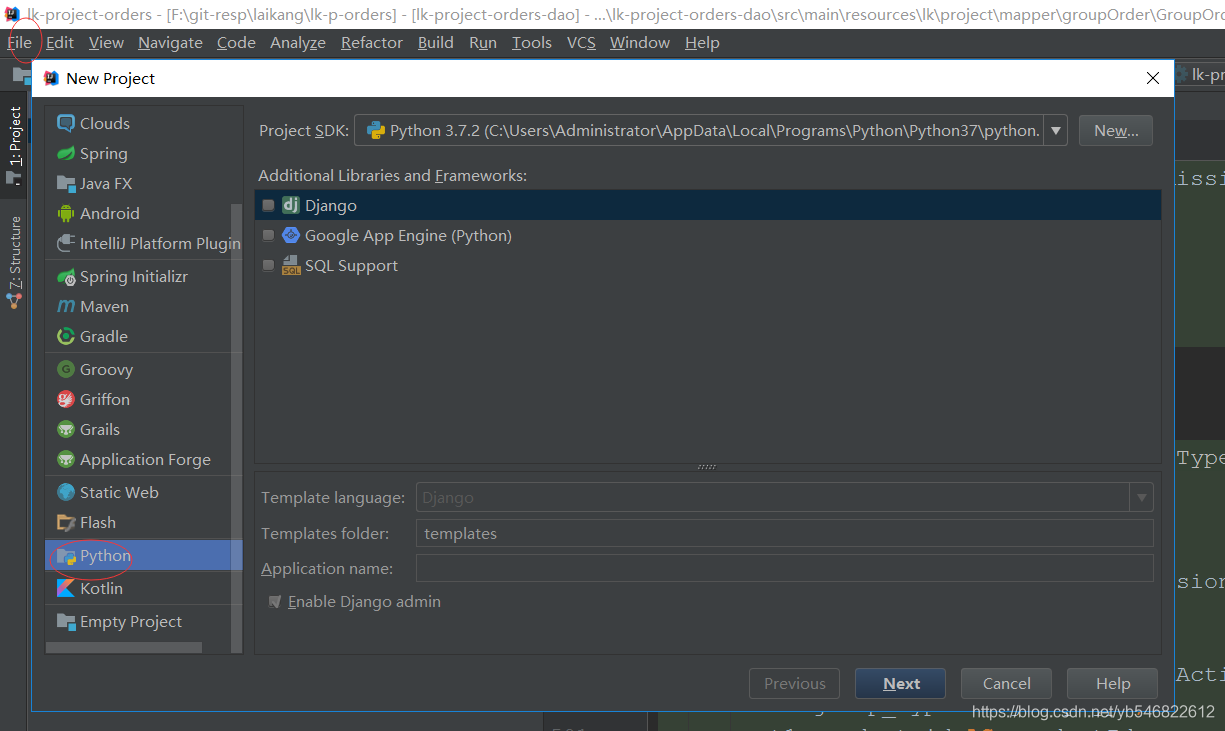The width and height of the screenshot is (1225, 731).
Task: Choose the Gradle icon
Action: coord(66,336)
